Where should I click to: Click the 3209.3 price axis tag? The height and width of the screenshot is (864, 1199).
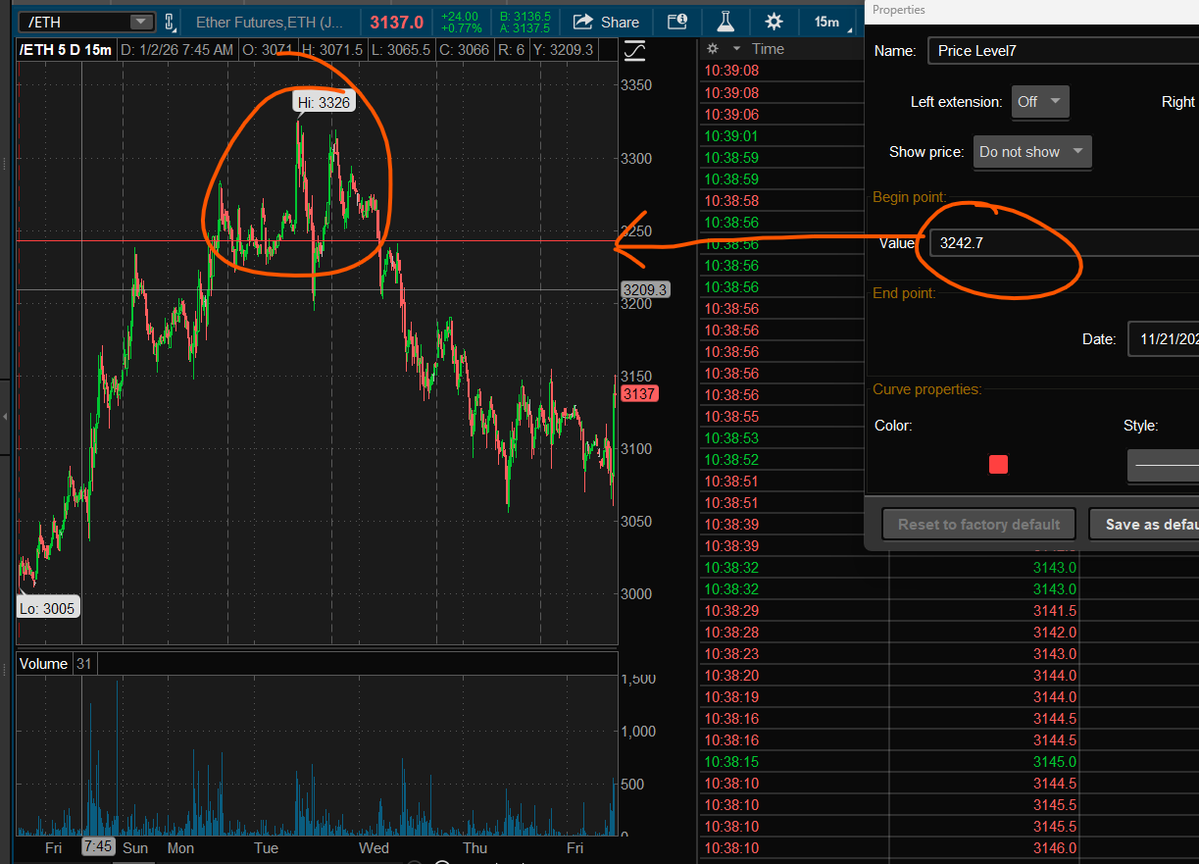pos(645,290)
